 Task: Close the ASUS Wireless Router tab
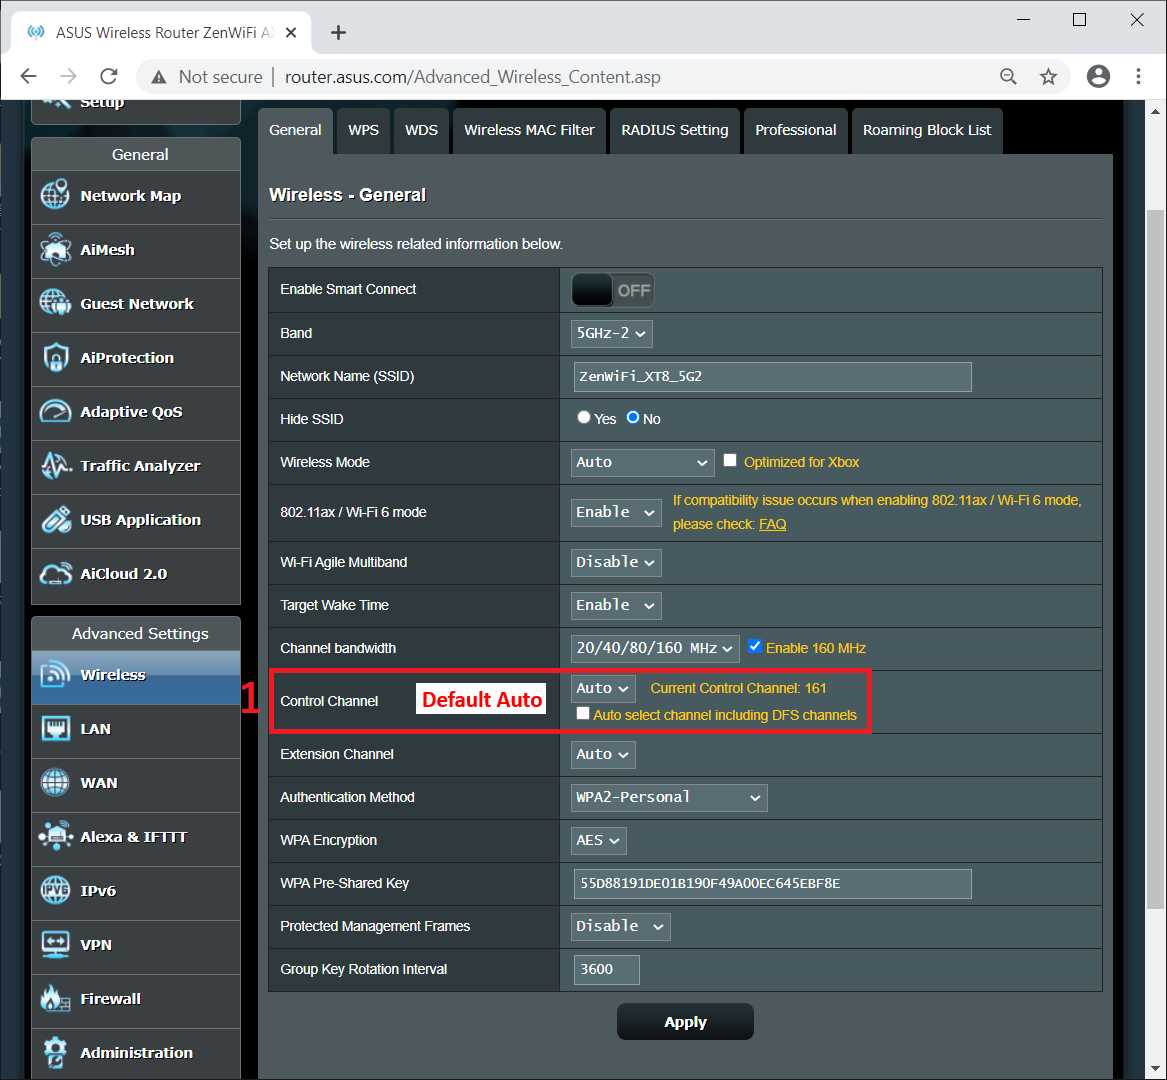tap(291, 33)
